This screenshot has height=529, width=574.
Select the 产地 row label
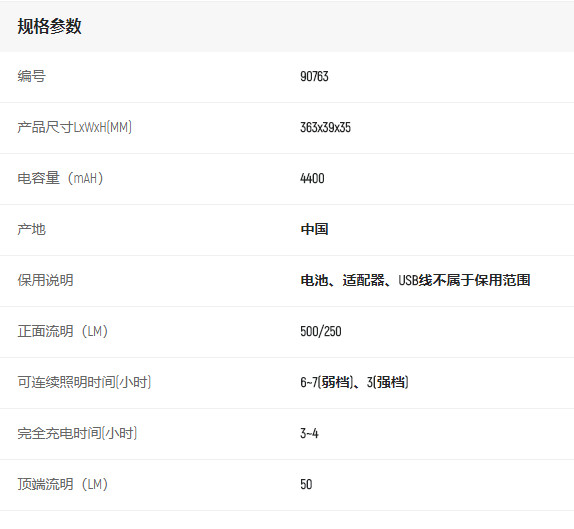(x=31, y=229)
